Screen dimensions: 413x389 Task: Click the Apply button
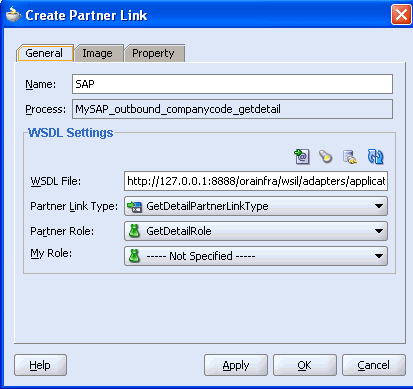coord(236,365)
